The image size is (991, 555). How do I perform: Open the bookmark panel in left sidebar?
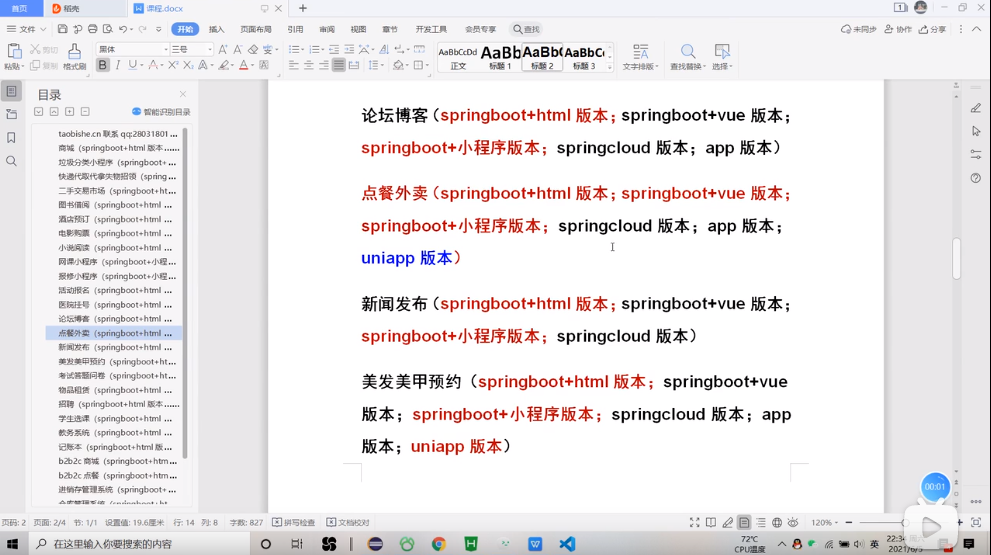click(11, 137)
